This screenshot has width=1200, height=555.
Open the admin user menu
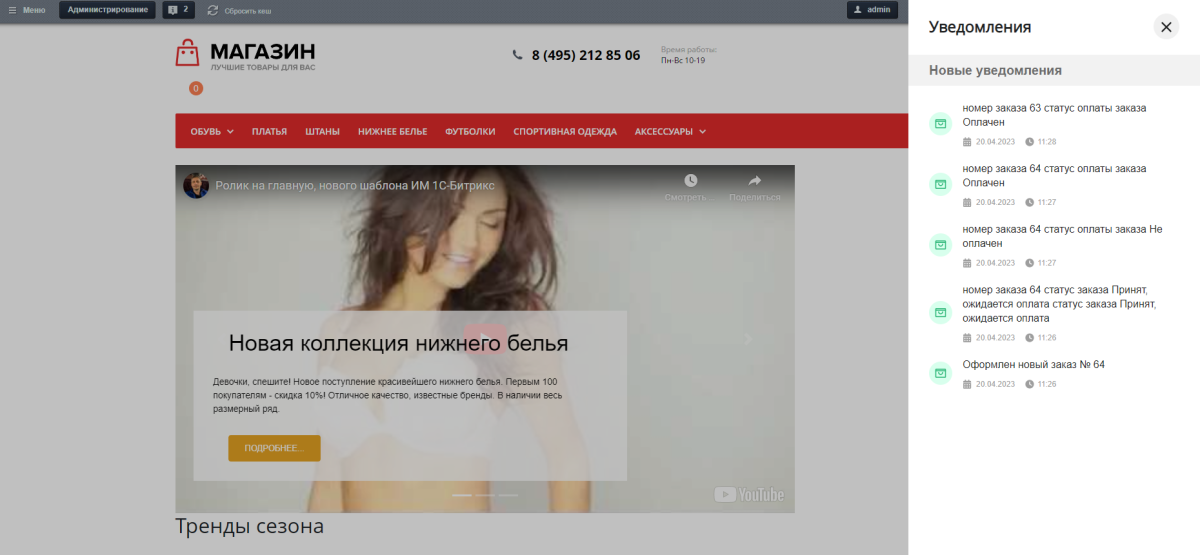tap(872, 10)
